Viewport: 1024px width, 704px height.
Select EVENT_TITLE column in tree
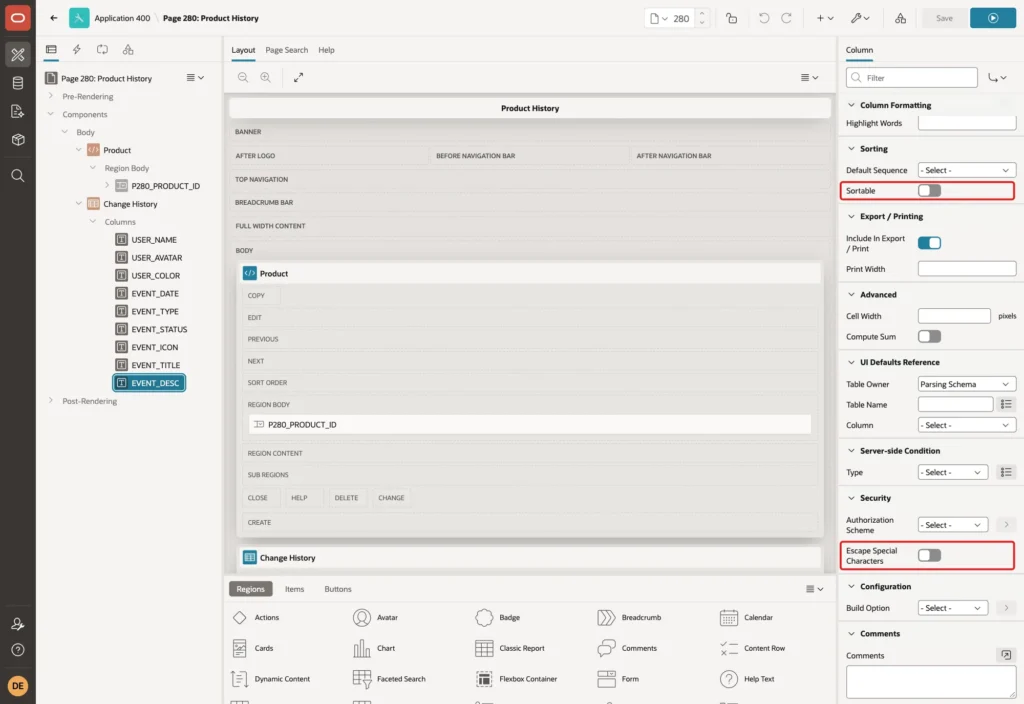point(155,365)
